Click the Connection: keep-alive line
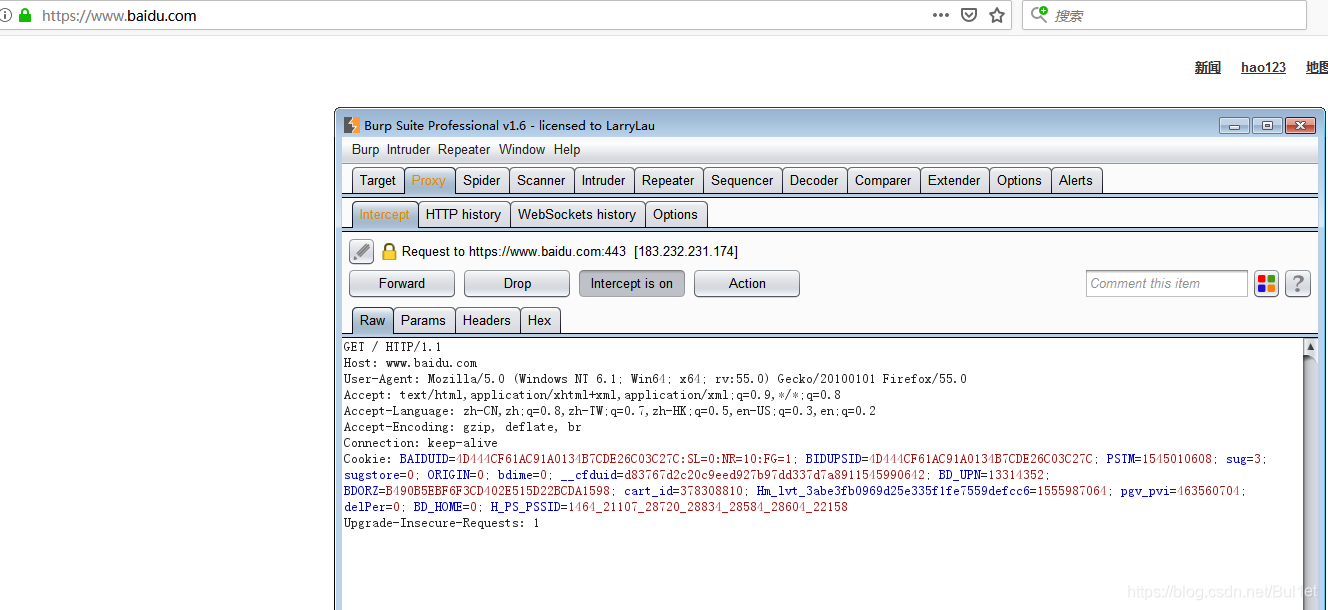The width and height of the screenshot is (1328, 610). coord(420,443)
